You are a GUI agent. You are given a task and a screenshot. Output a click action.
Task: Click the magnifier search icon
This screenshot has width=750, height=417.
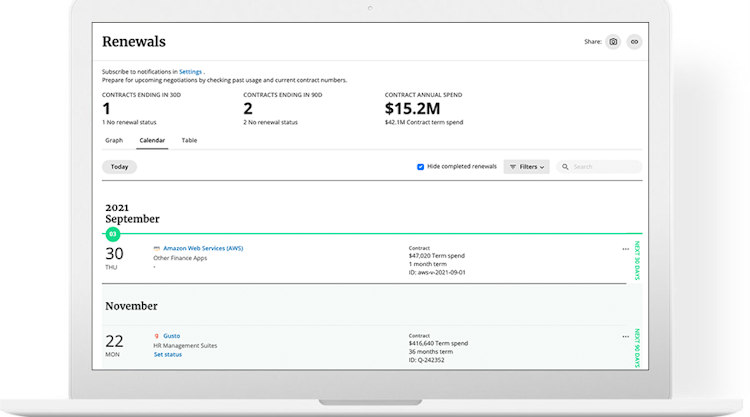(565, 167)
